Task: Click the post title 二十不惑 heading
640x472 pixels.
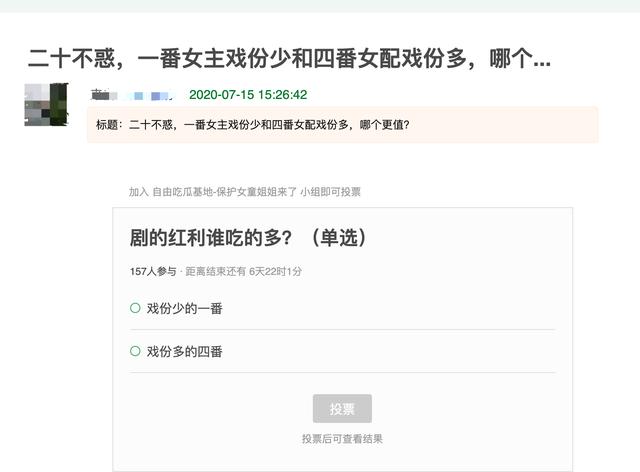Action: pos(289,58)
